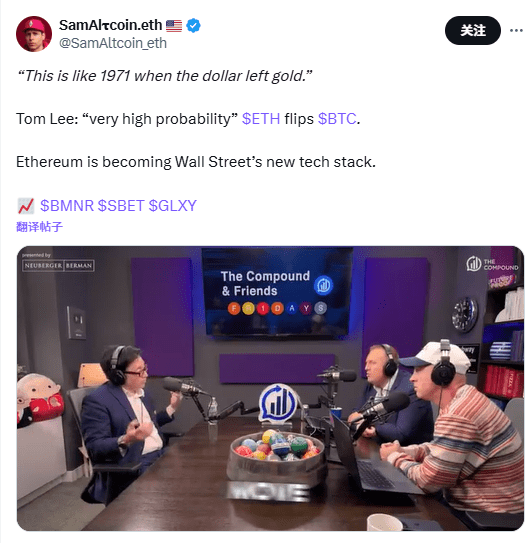Open the $SBET cashtag
The height and width of the screenshot is (543, 530).
[121, 206]
